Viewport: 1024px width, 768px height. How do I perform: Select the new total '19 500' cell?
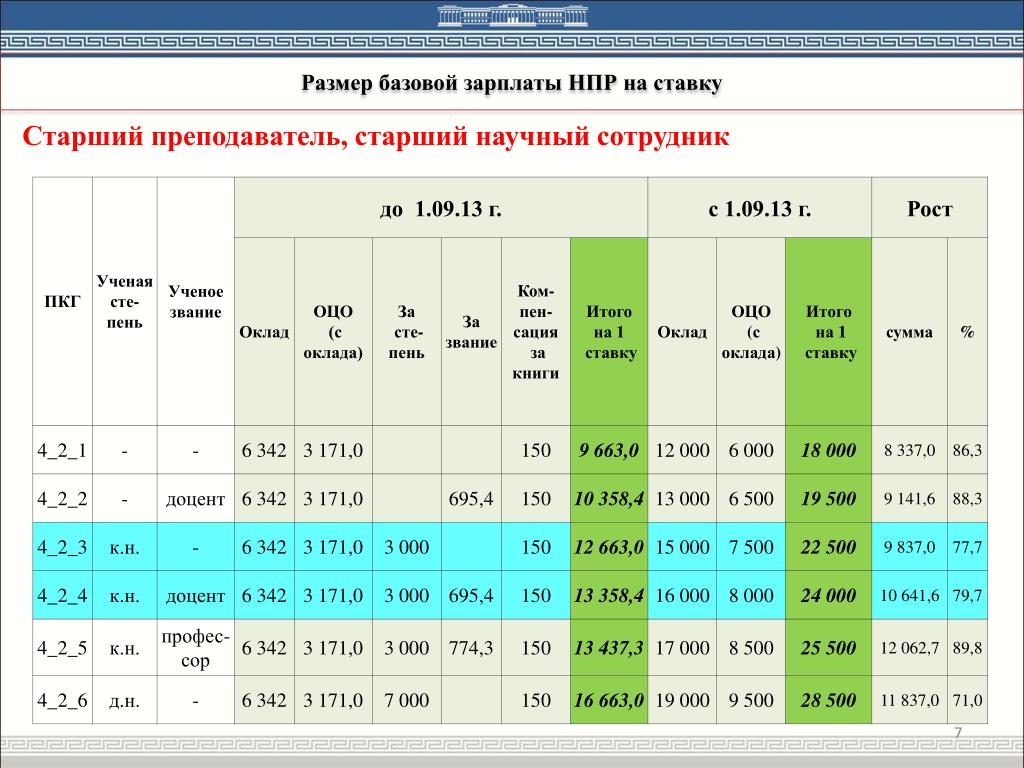point(828,499)
